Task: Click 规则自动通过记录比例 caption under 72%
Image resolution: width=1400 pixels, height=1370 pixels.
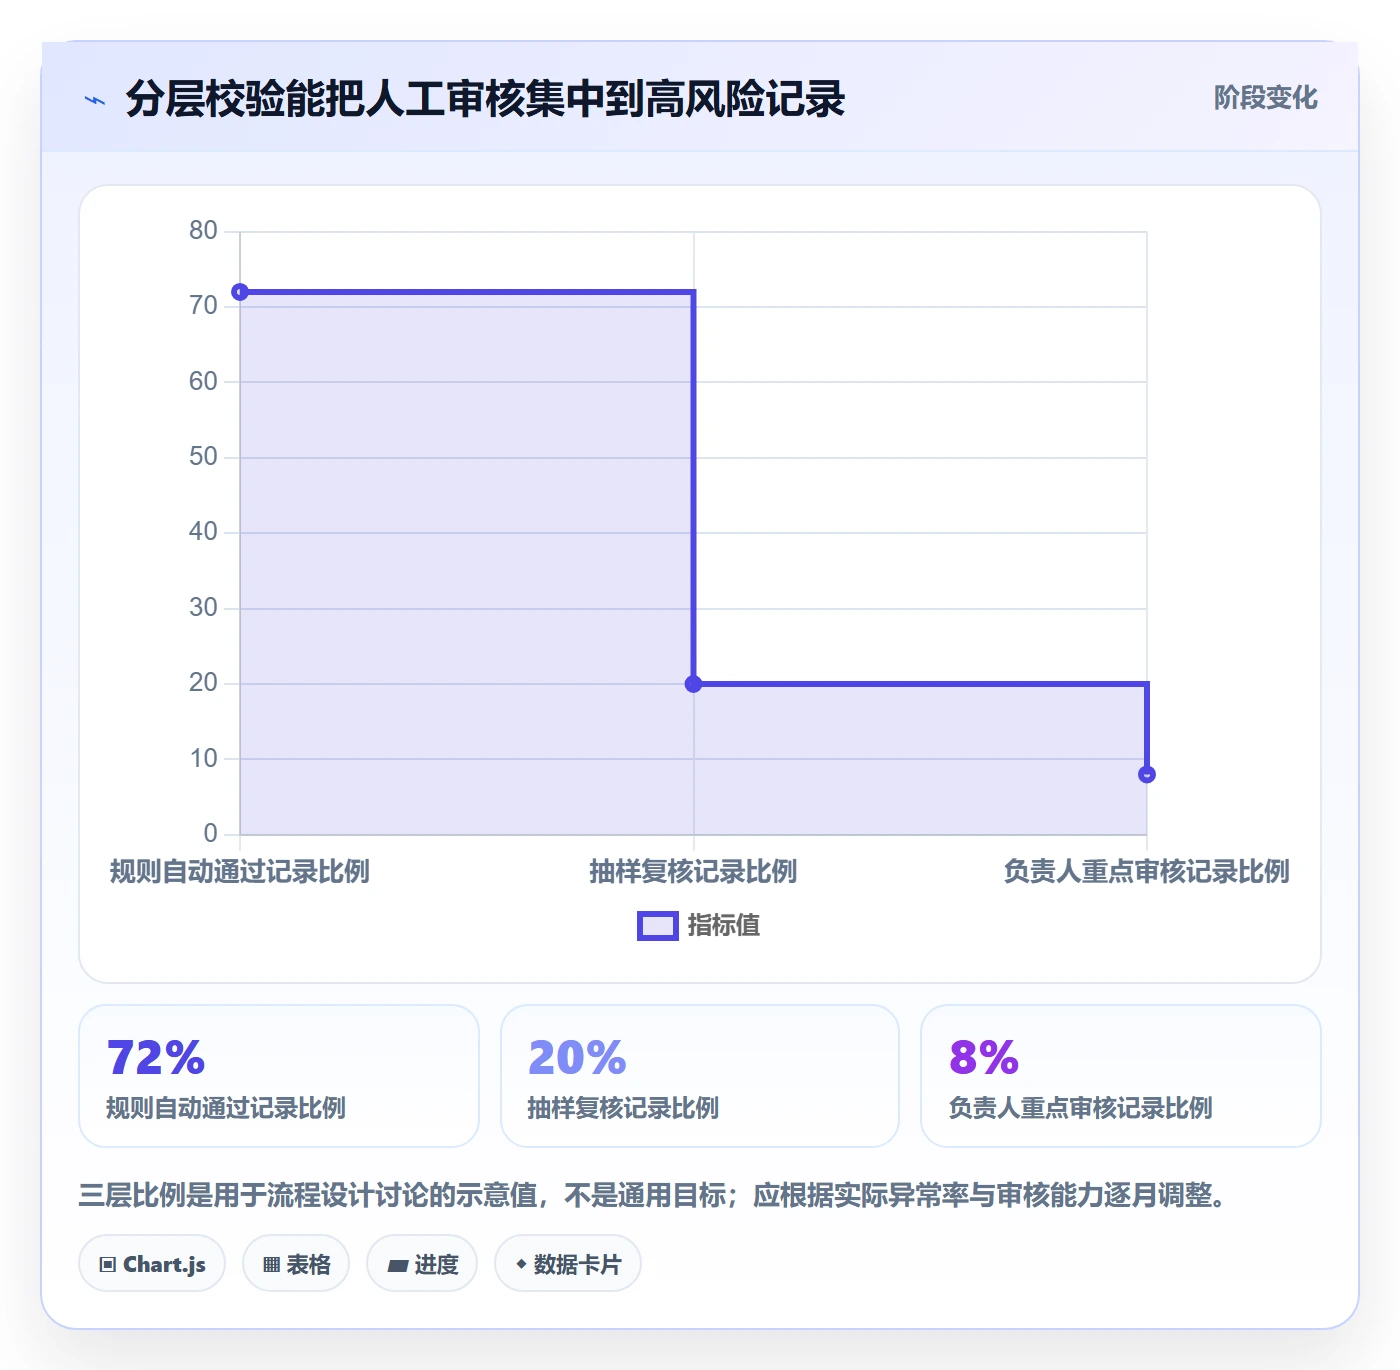Action: tap(226, 1108)
